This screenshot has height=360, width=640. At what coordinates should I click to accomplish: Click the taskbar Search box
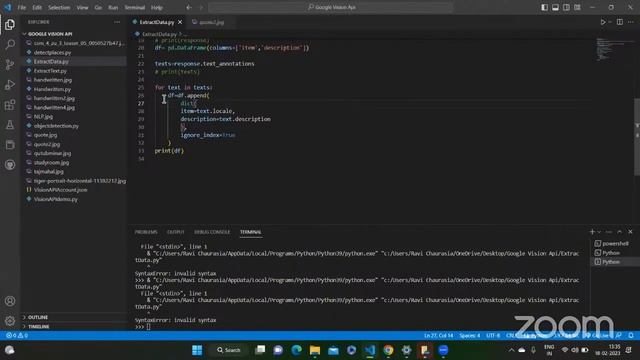229,350
